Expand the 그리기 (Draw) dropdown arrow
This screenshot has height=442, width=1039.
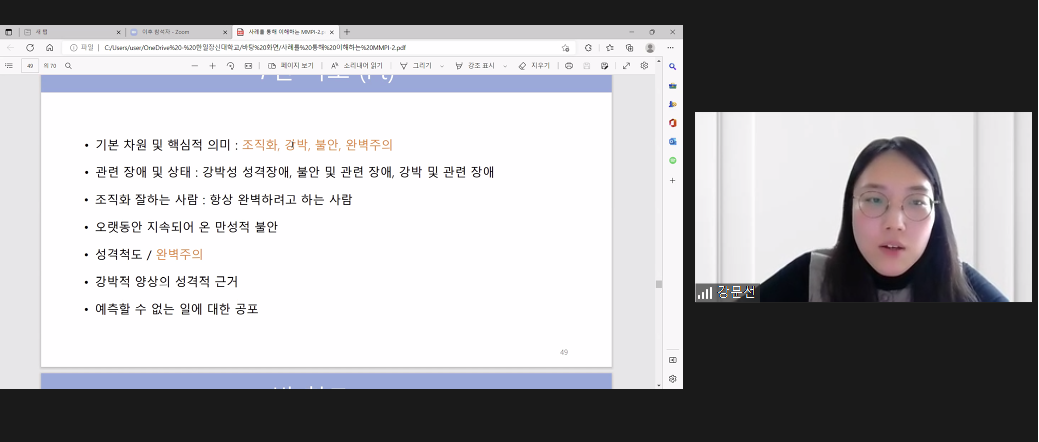coord(441,66)
